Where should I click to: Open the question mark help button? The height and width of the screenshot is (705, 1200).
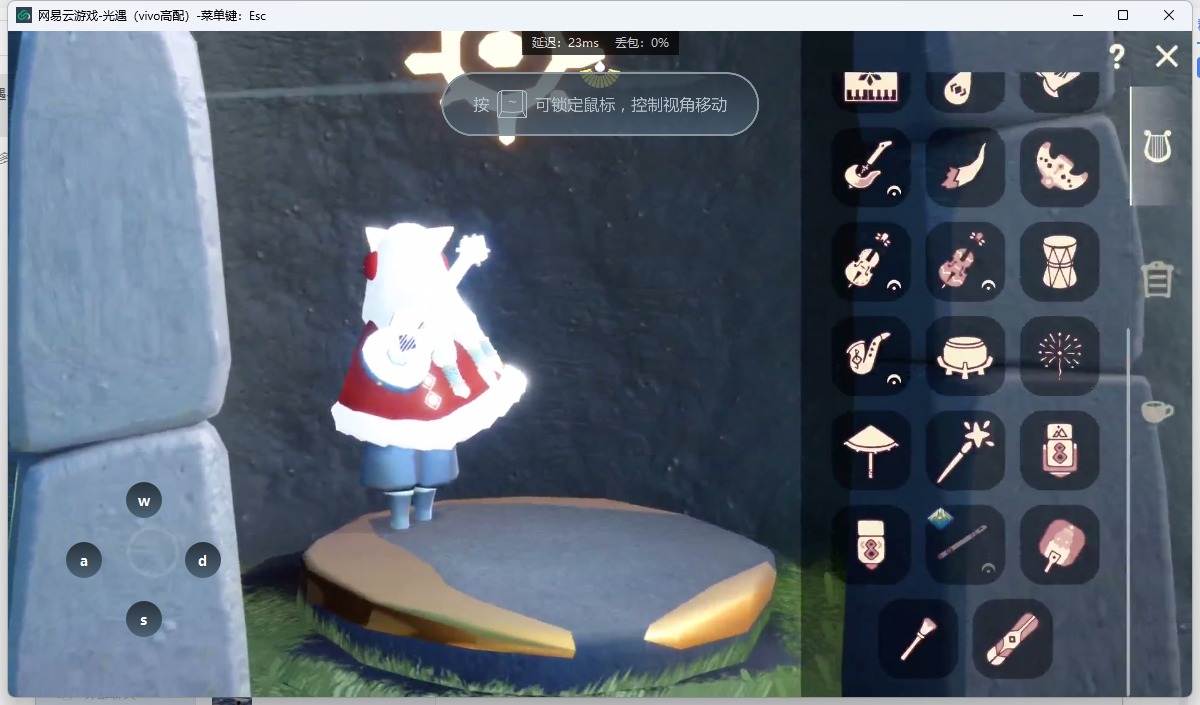(1117, 56)
